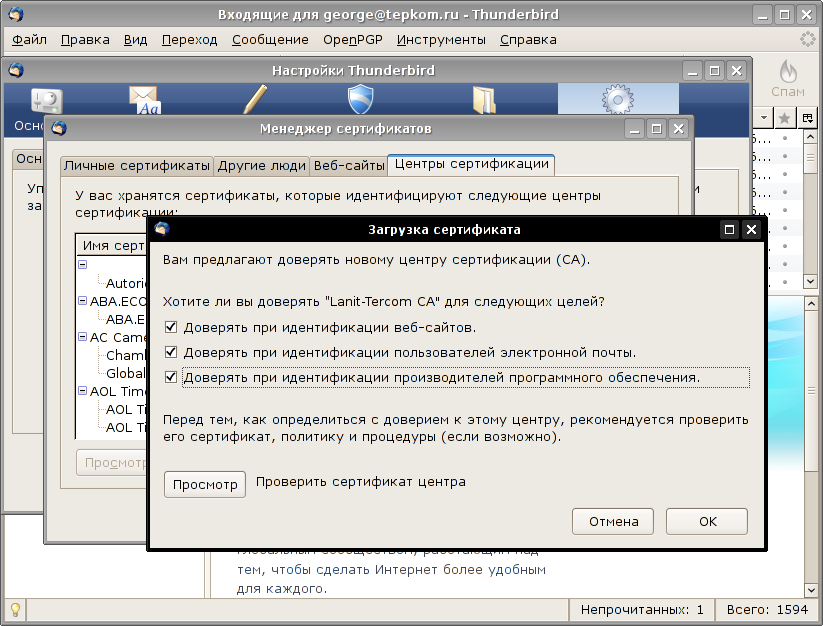Collapse the first unnamed certificate tree node
This screenshot has width=823, height=626.
(x=82, y=264)
